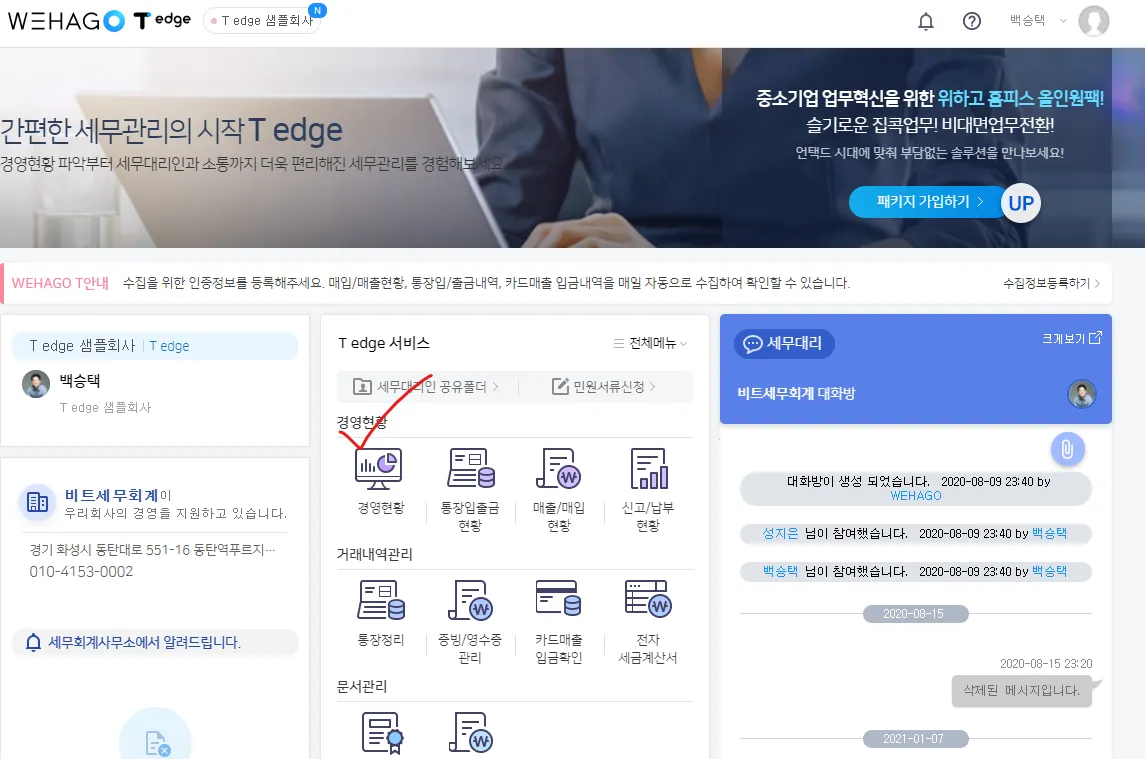Click the empty document icon at bottom left
The height and width of the screenshot is (759, 1145).
click(156, 742)
